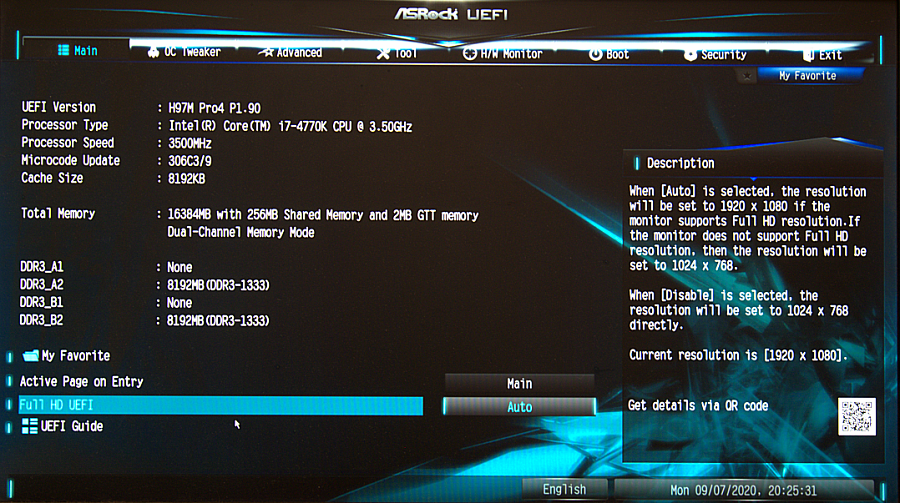Viewport: 900px width, 503px height.
Task: Click the Exit tab door icon
Action: tap(809, 55)
